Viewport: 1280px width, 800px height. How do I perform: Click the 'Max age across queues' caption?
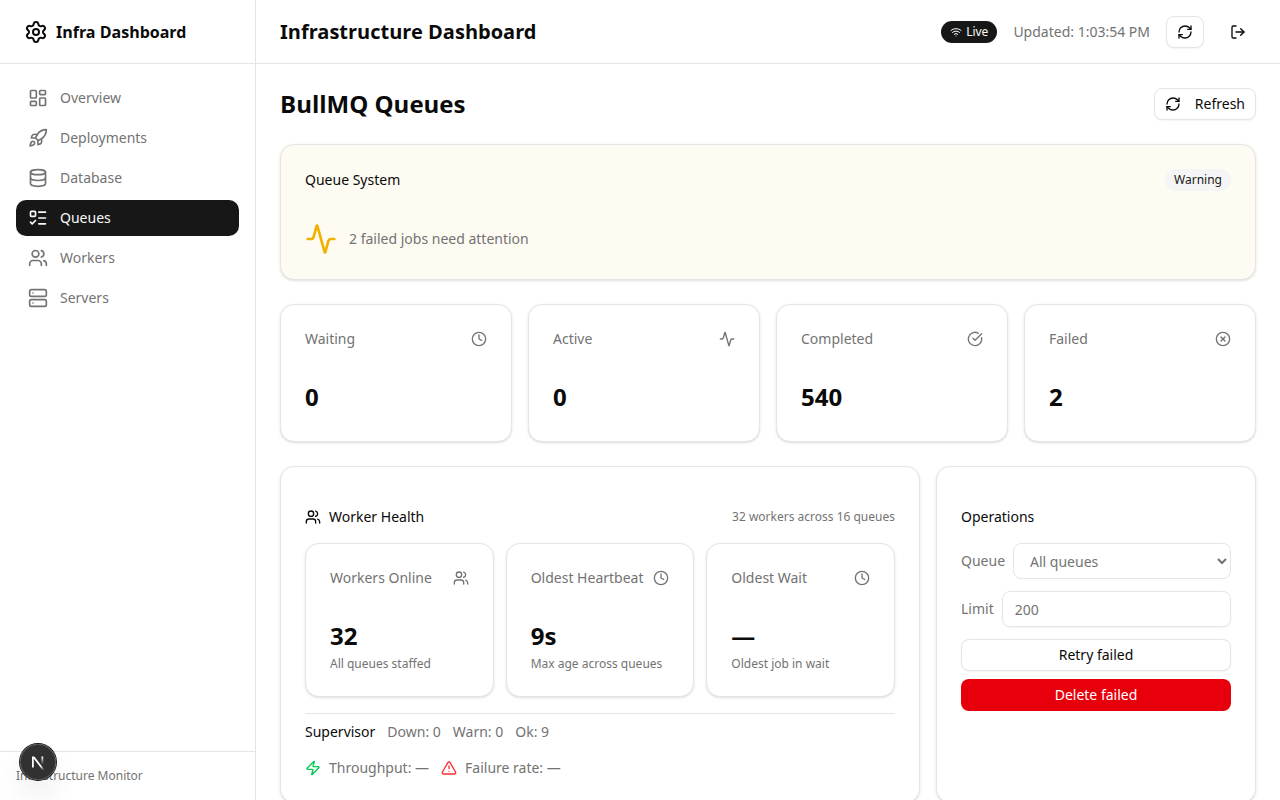596,664
